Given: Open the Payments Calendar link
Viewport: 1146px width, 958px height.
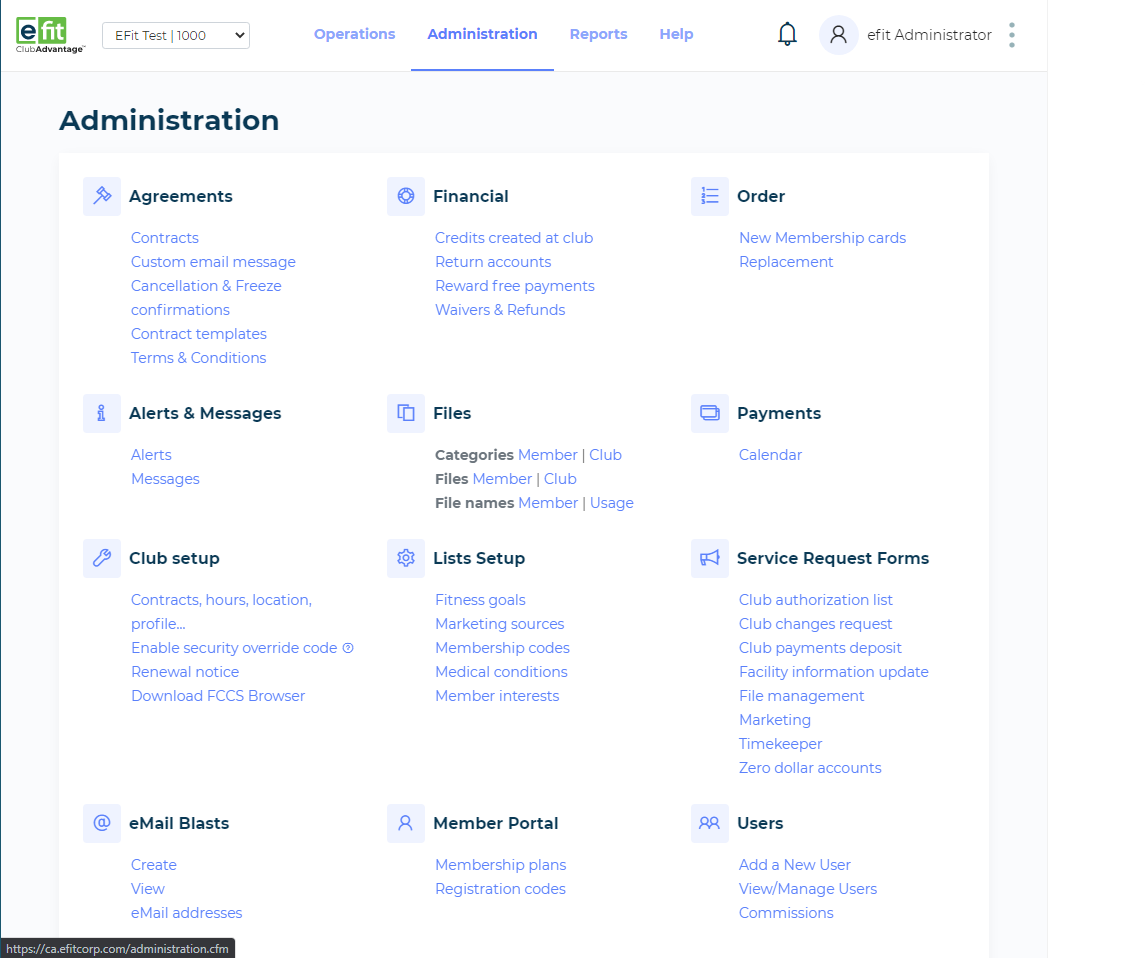Looking at the screenshot, I should (x=770, y=455).
